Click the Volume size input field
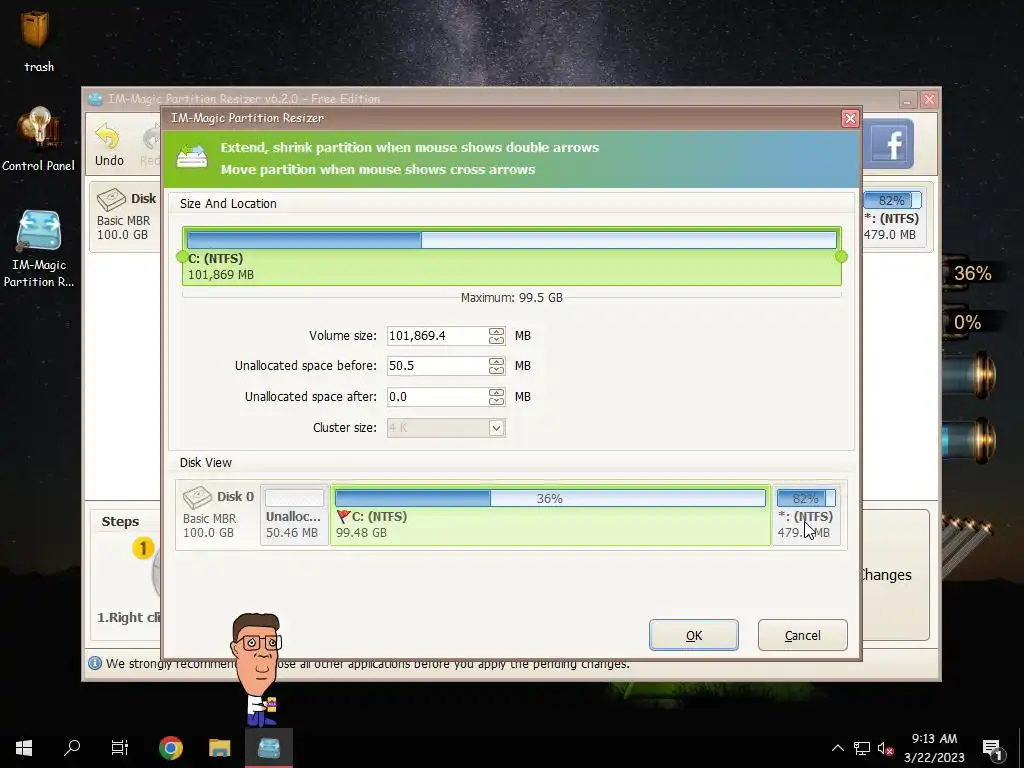This screenshot has height=768, width=1024. coord(437,336)
